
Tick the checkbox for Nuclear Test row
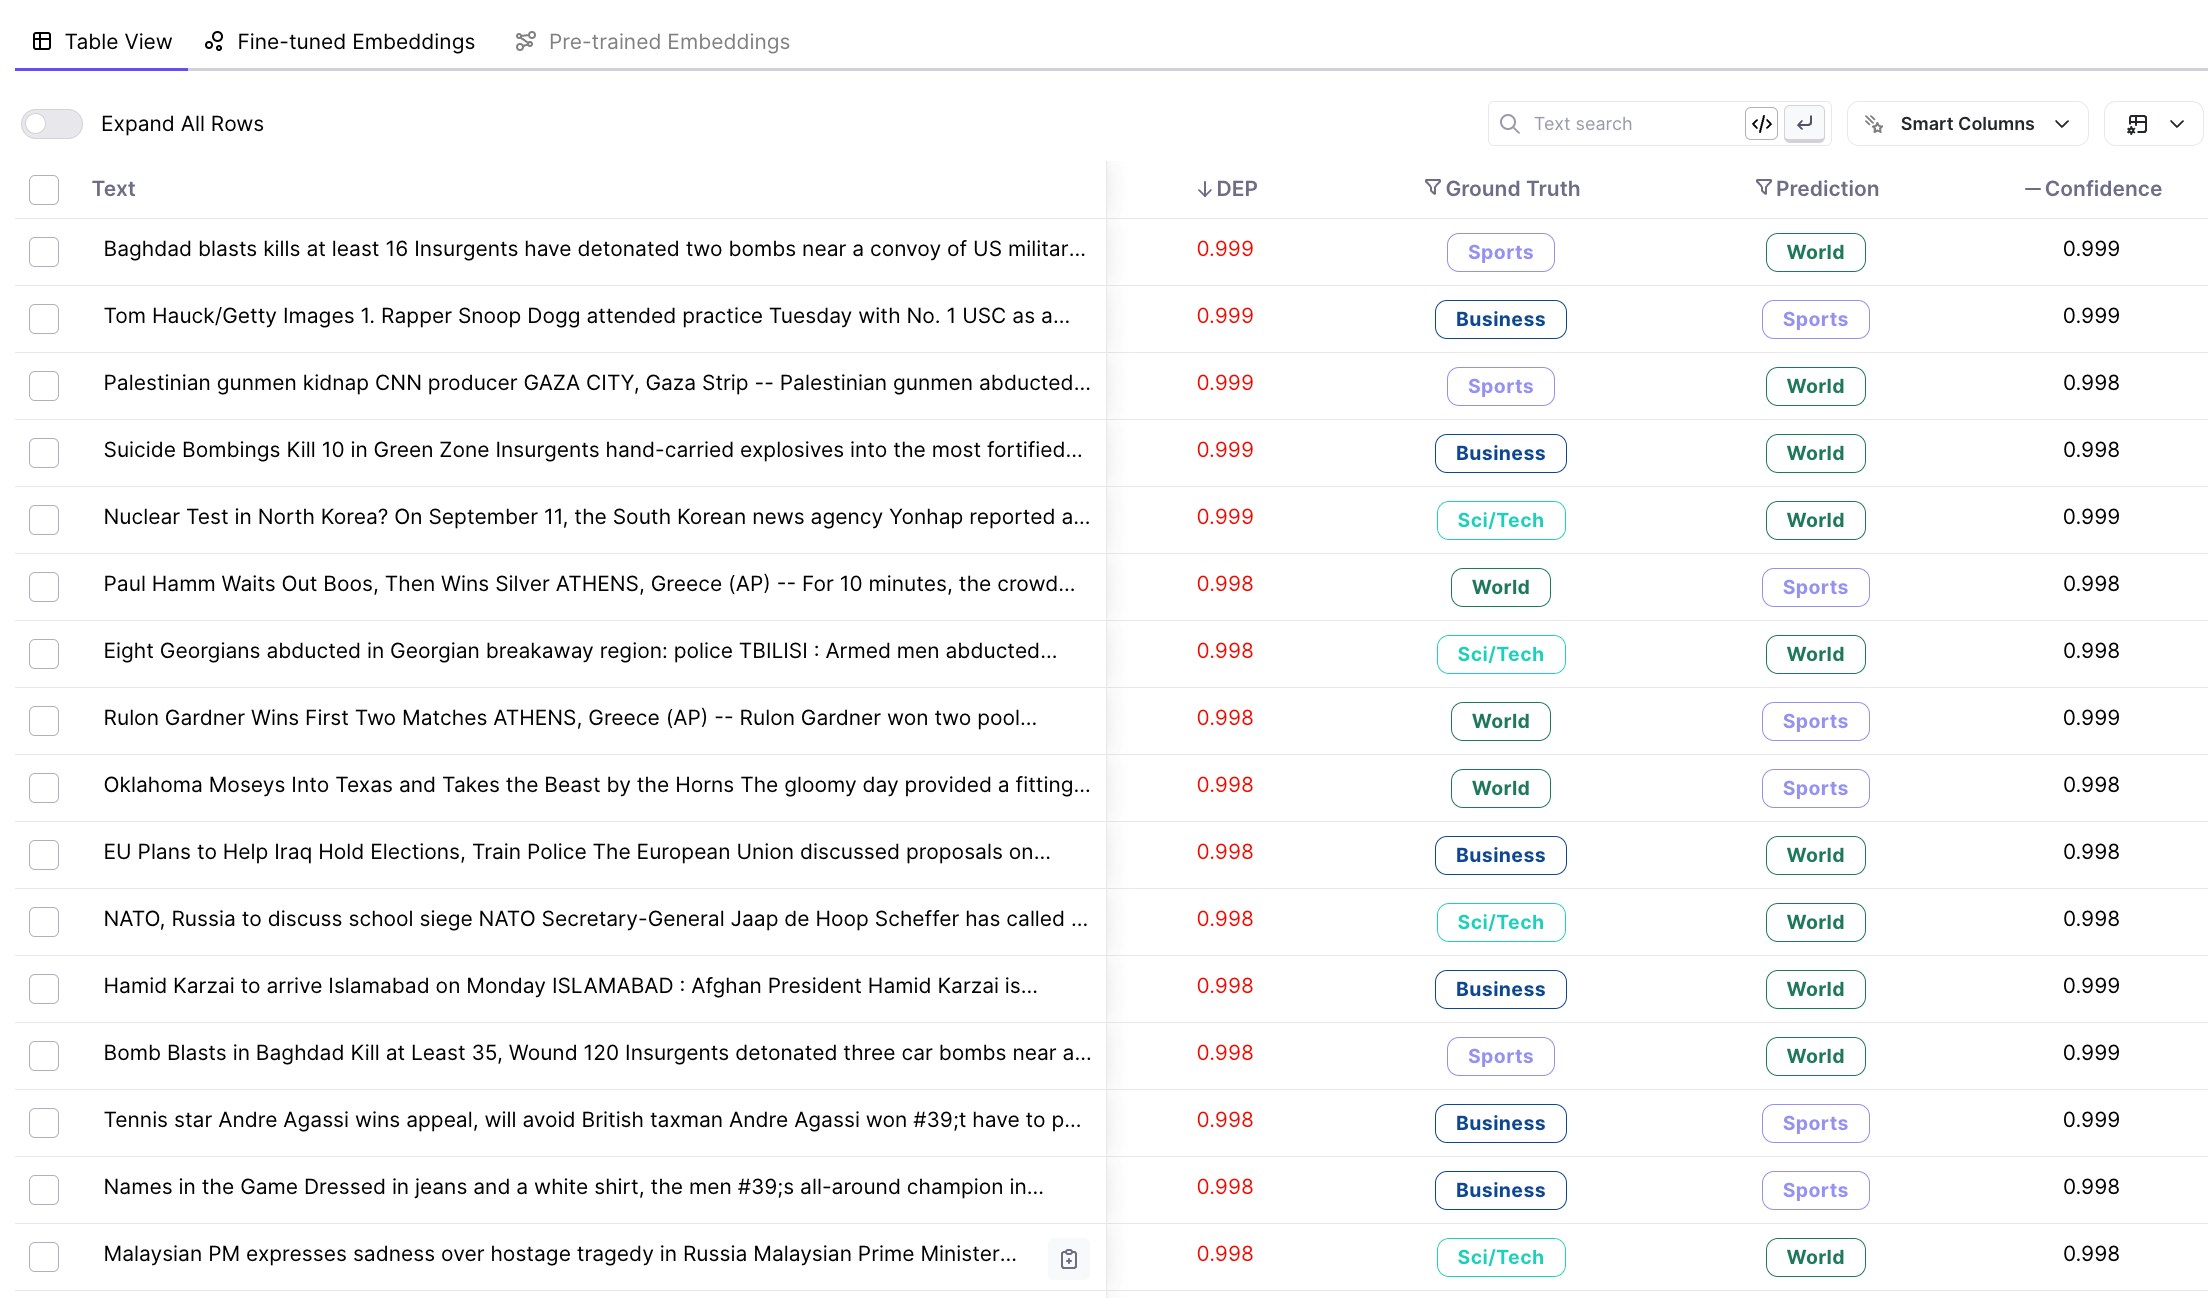pos(44,520)
